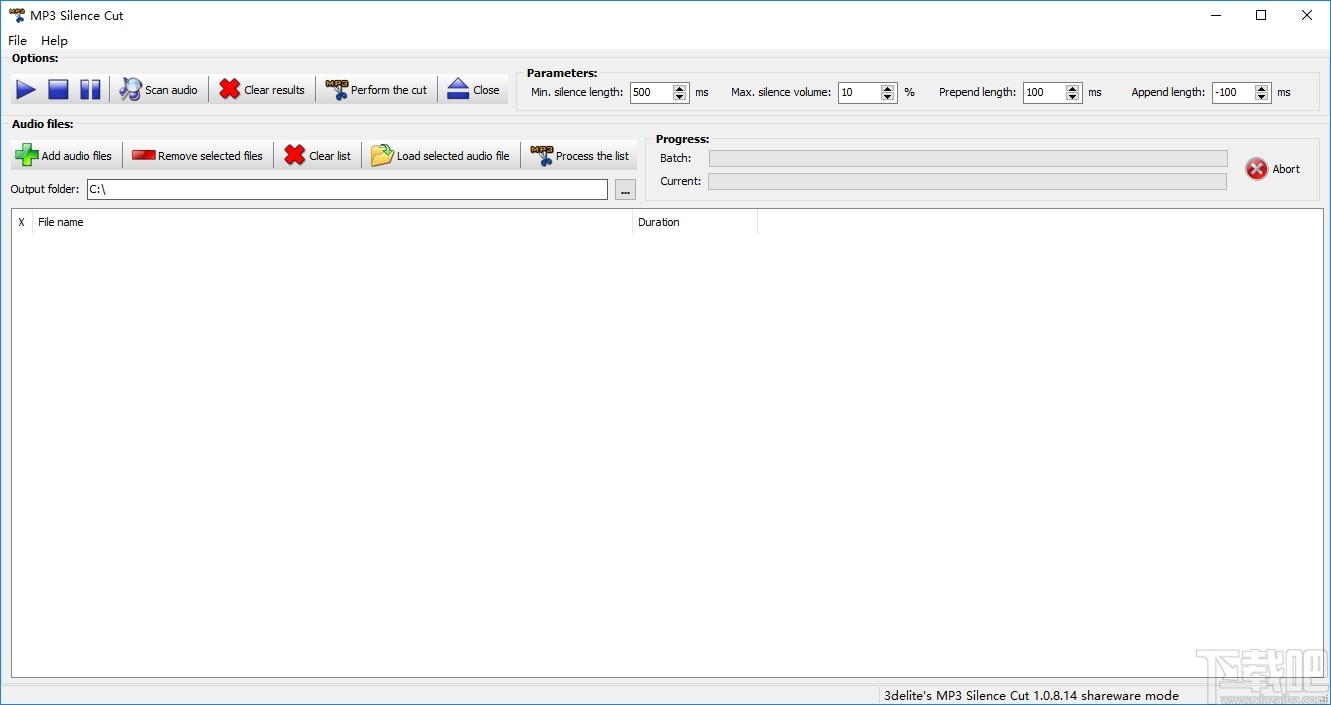Click the blue Play button

tap(26, 90)
